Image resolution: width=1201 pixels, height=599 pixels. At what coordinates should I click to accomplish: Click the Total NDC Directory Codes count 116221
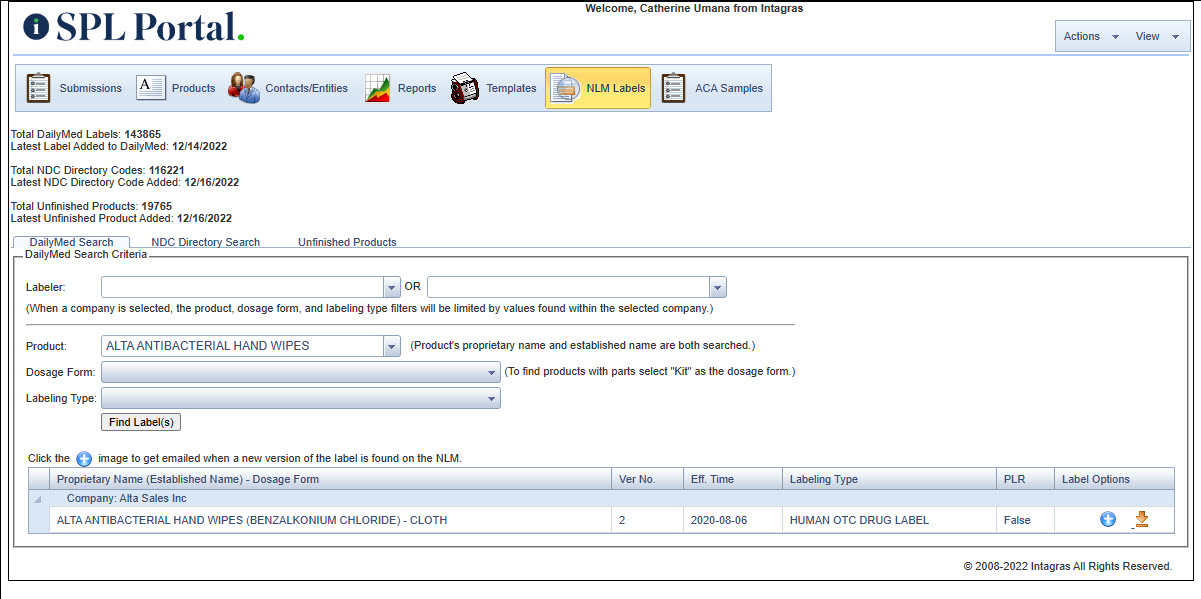(167, 170)
